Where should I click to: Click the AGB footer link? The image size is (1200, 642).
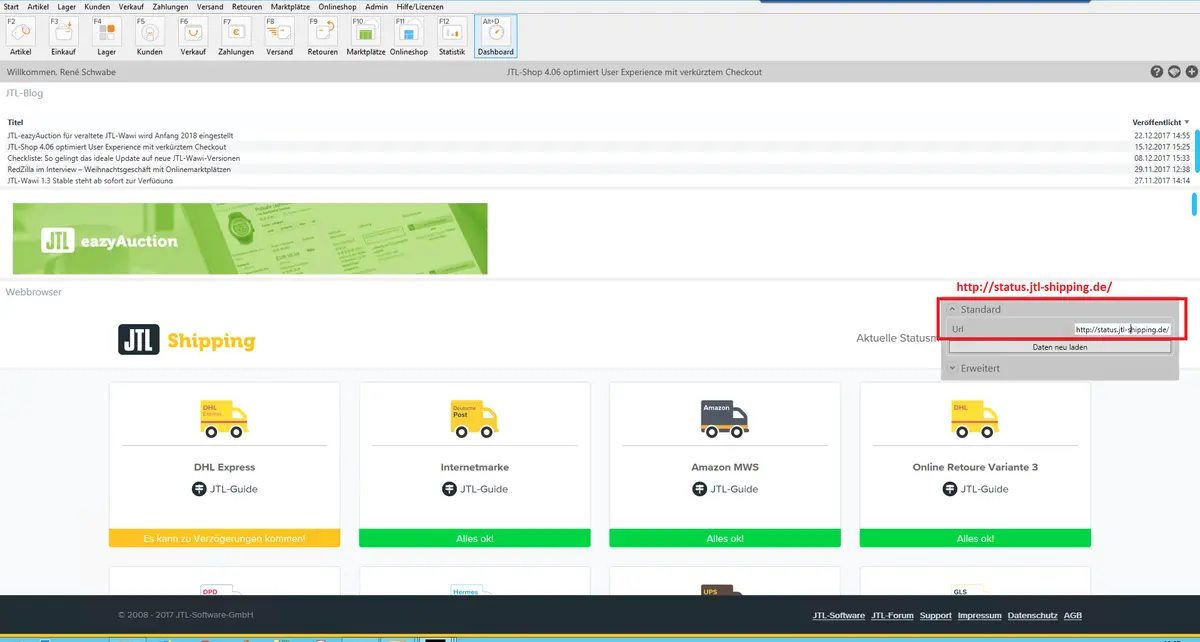click(x=1072, y=615)
